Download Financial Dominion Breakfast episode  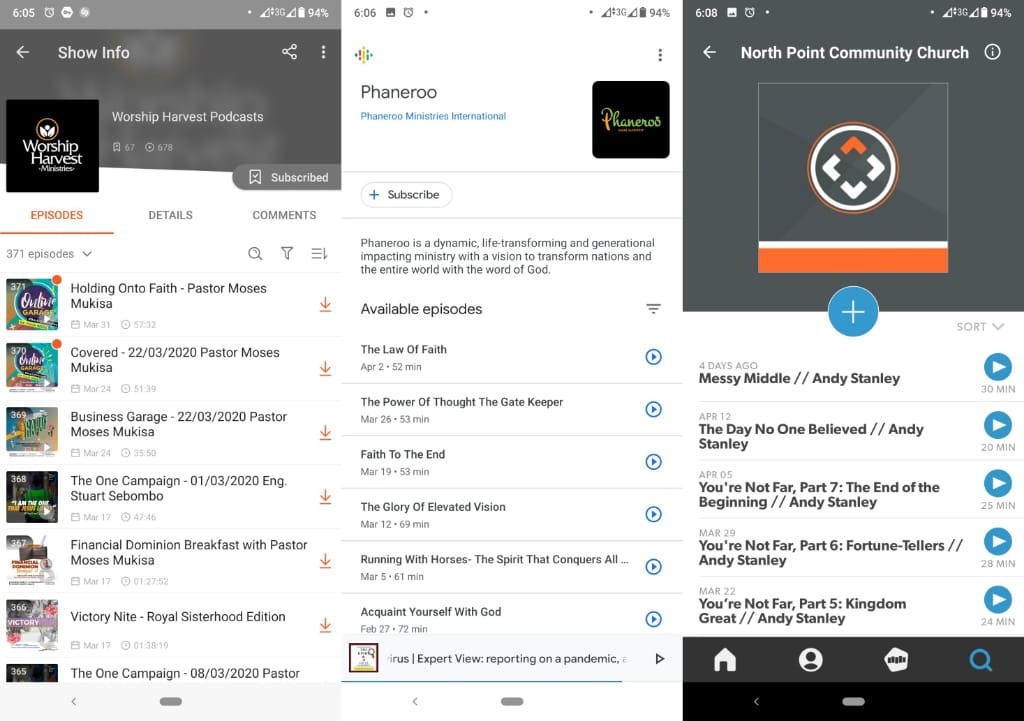point(325,561)
